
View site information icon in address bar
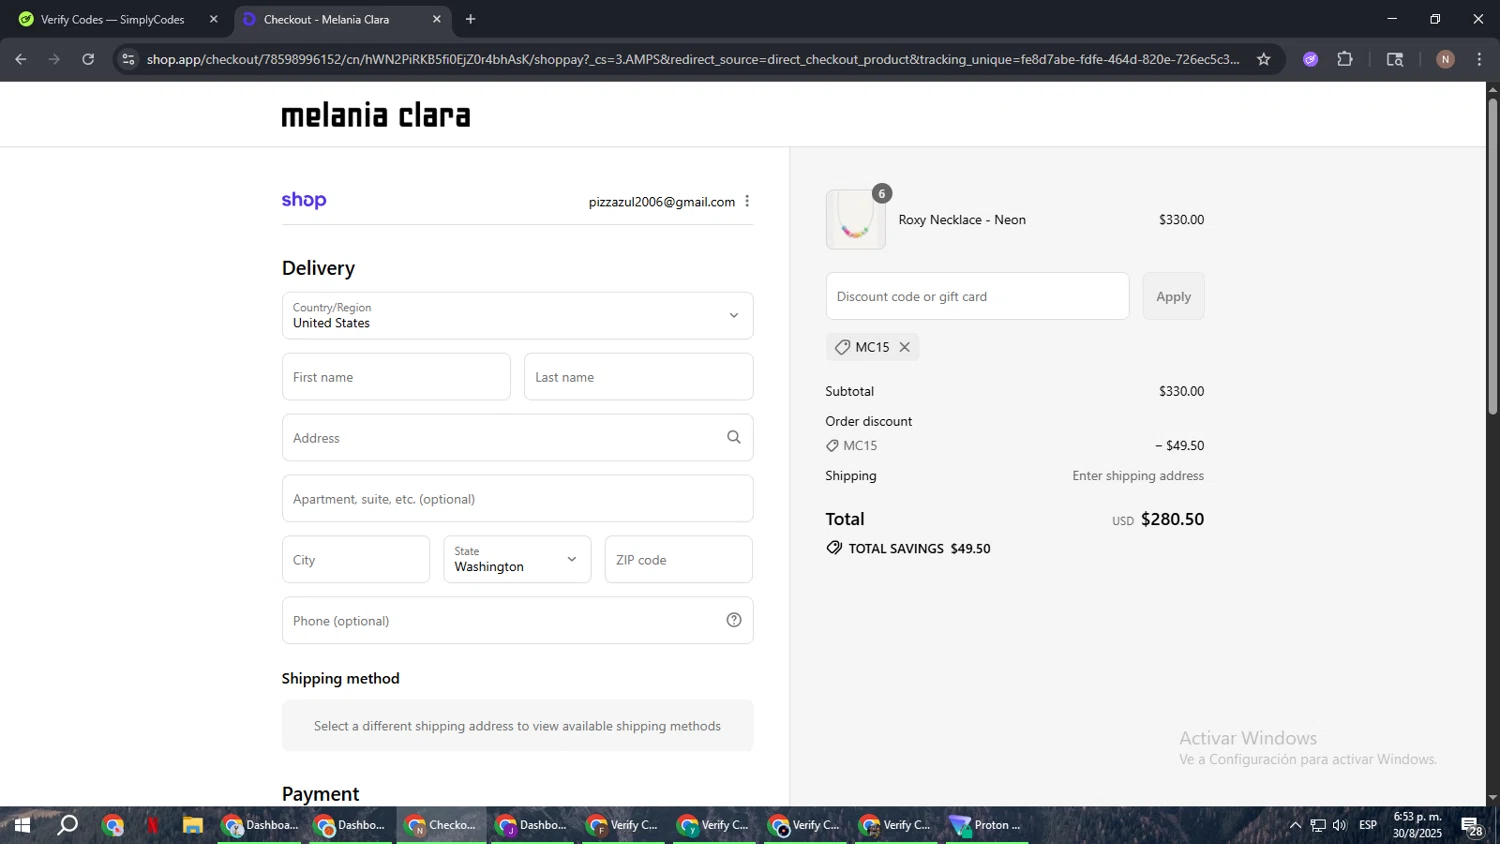point(127,59)
